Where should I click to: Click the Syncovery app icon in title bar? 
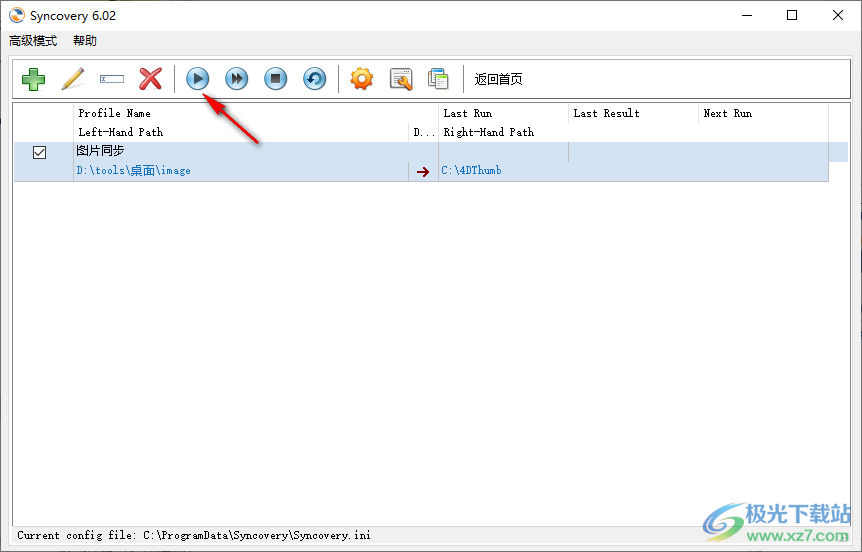tap(17, 15)
